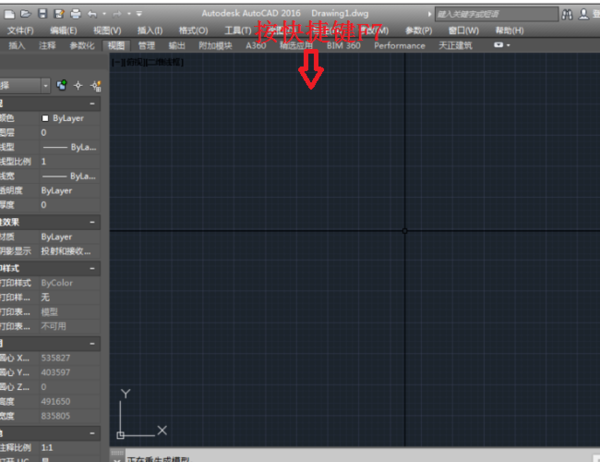The height and width of the screenshot is (462, 600).
Task: Open the 格式(O) menu
Action: (194, 31)
